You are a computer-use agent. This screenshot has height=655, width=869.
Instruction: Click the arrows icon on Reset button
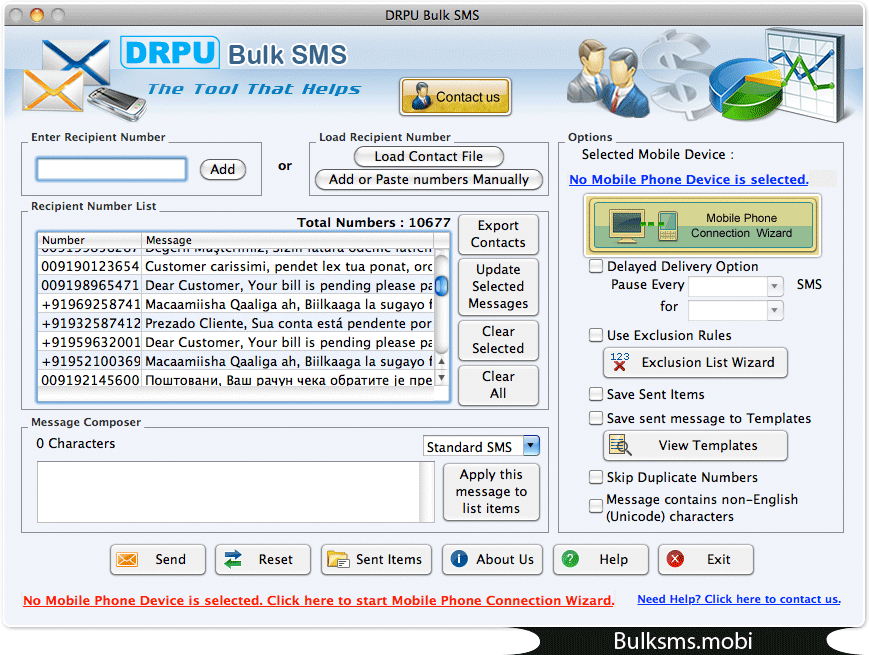tap(233, 559)
